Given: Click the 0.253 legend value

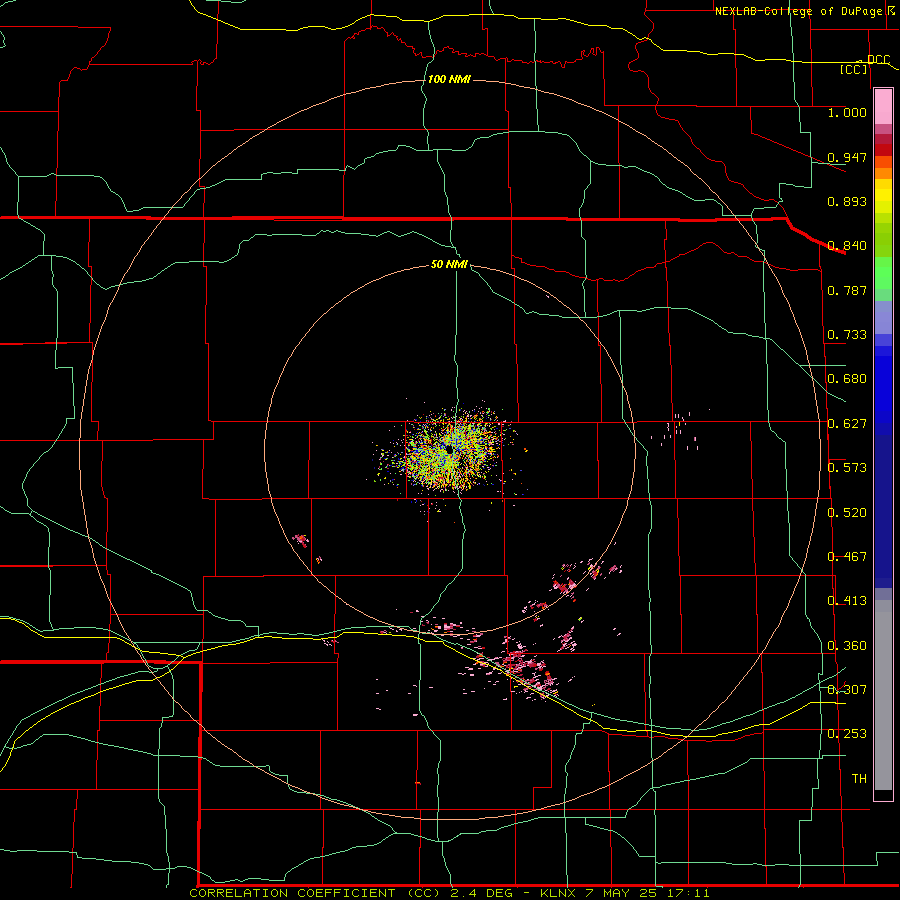Looking at the screenshot, I should tap(847, 734).
